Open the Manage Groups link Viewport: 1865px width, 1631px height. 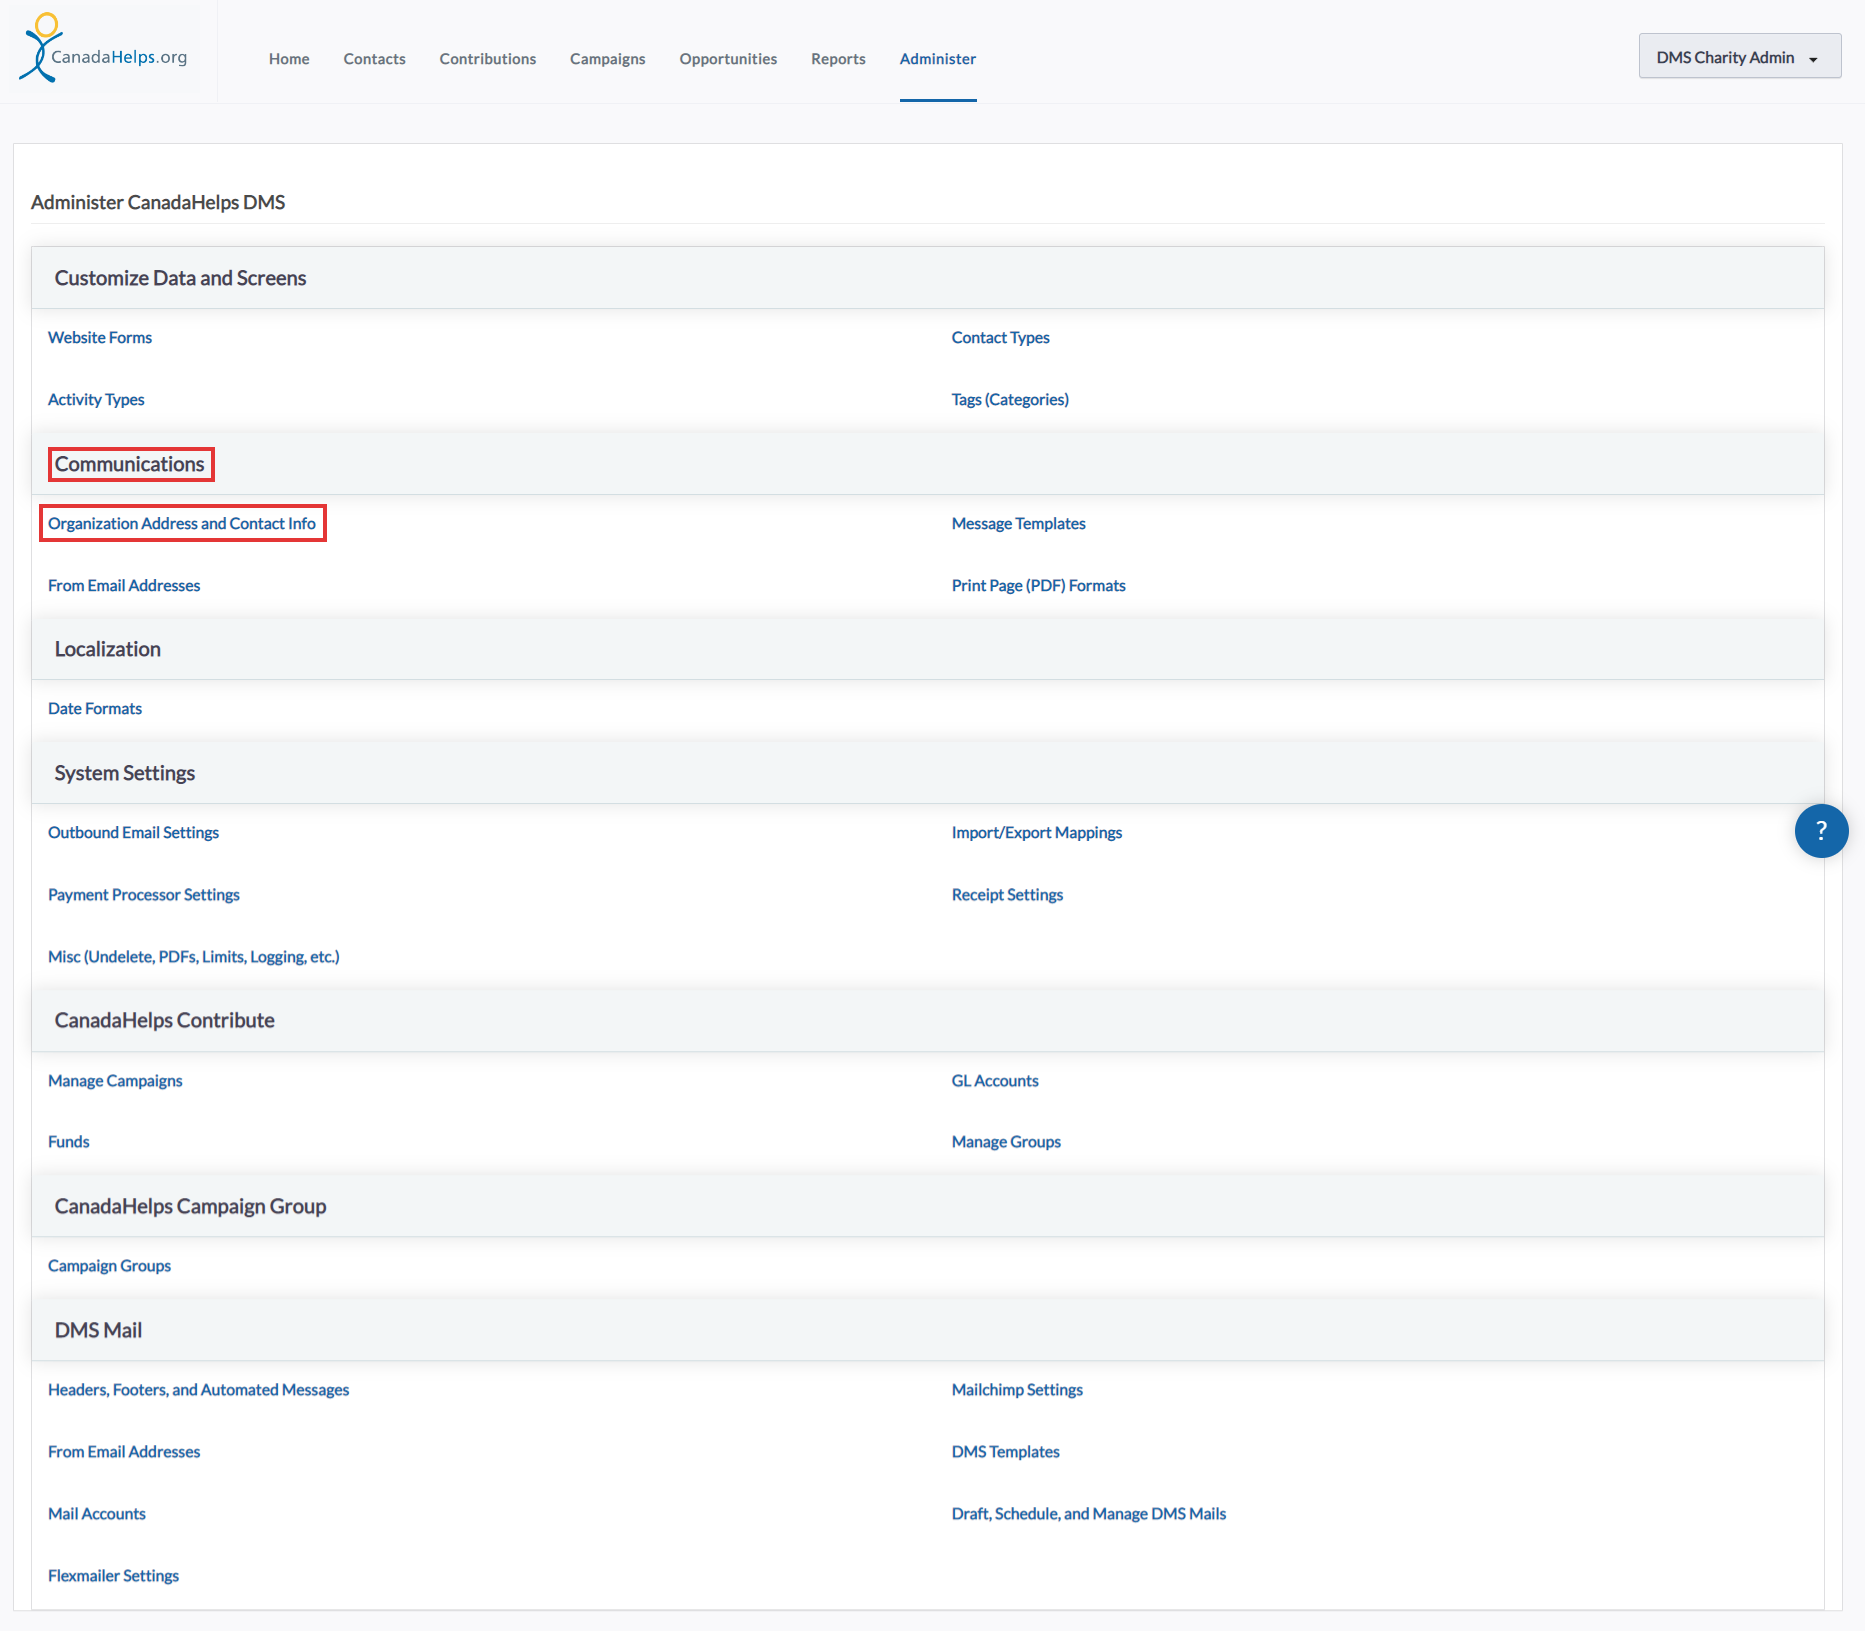point(1006,1142)
